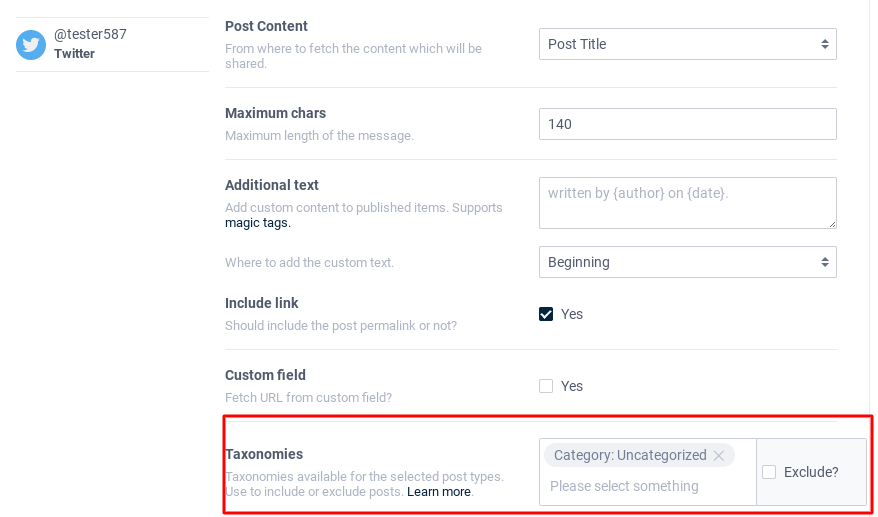878x517 pixels.
Task: Follow the Learn more link
Action: 439,492
